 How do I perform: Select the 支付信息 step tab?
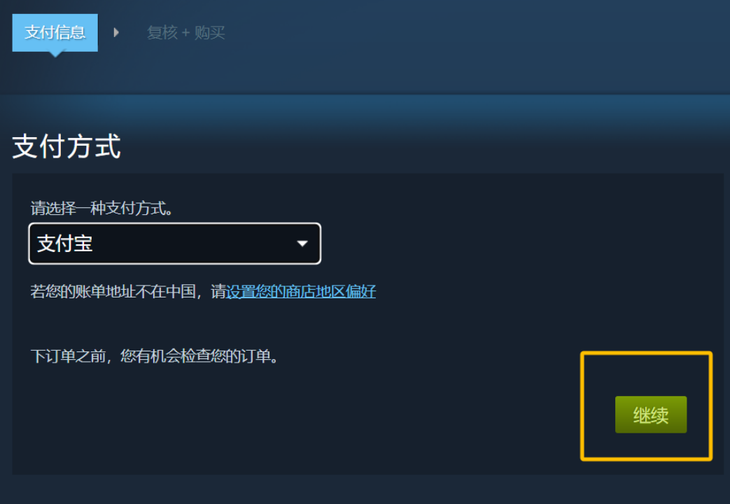click(55, 33)
